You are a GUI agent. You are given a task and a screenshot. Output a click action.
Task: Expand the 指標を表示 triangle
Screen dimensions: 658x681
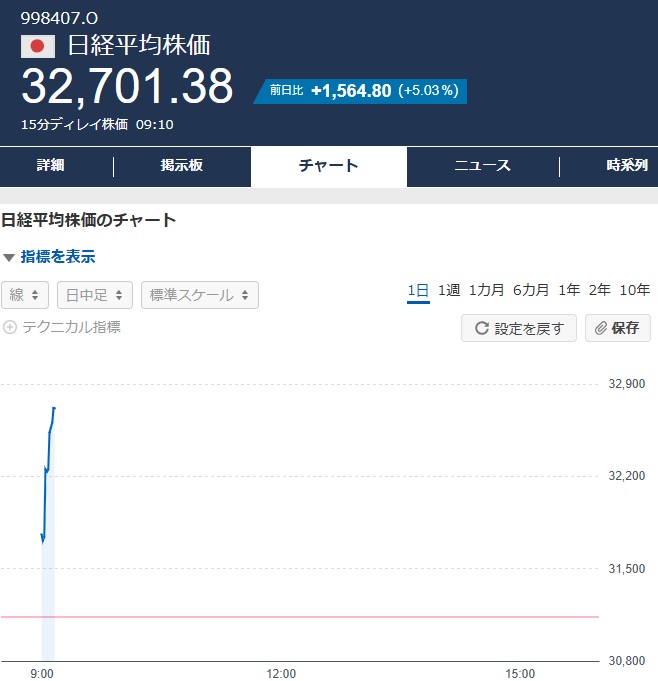[9, 257]
